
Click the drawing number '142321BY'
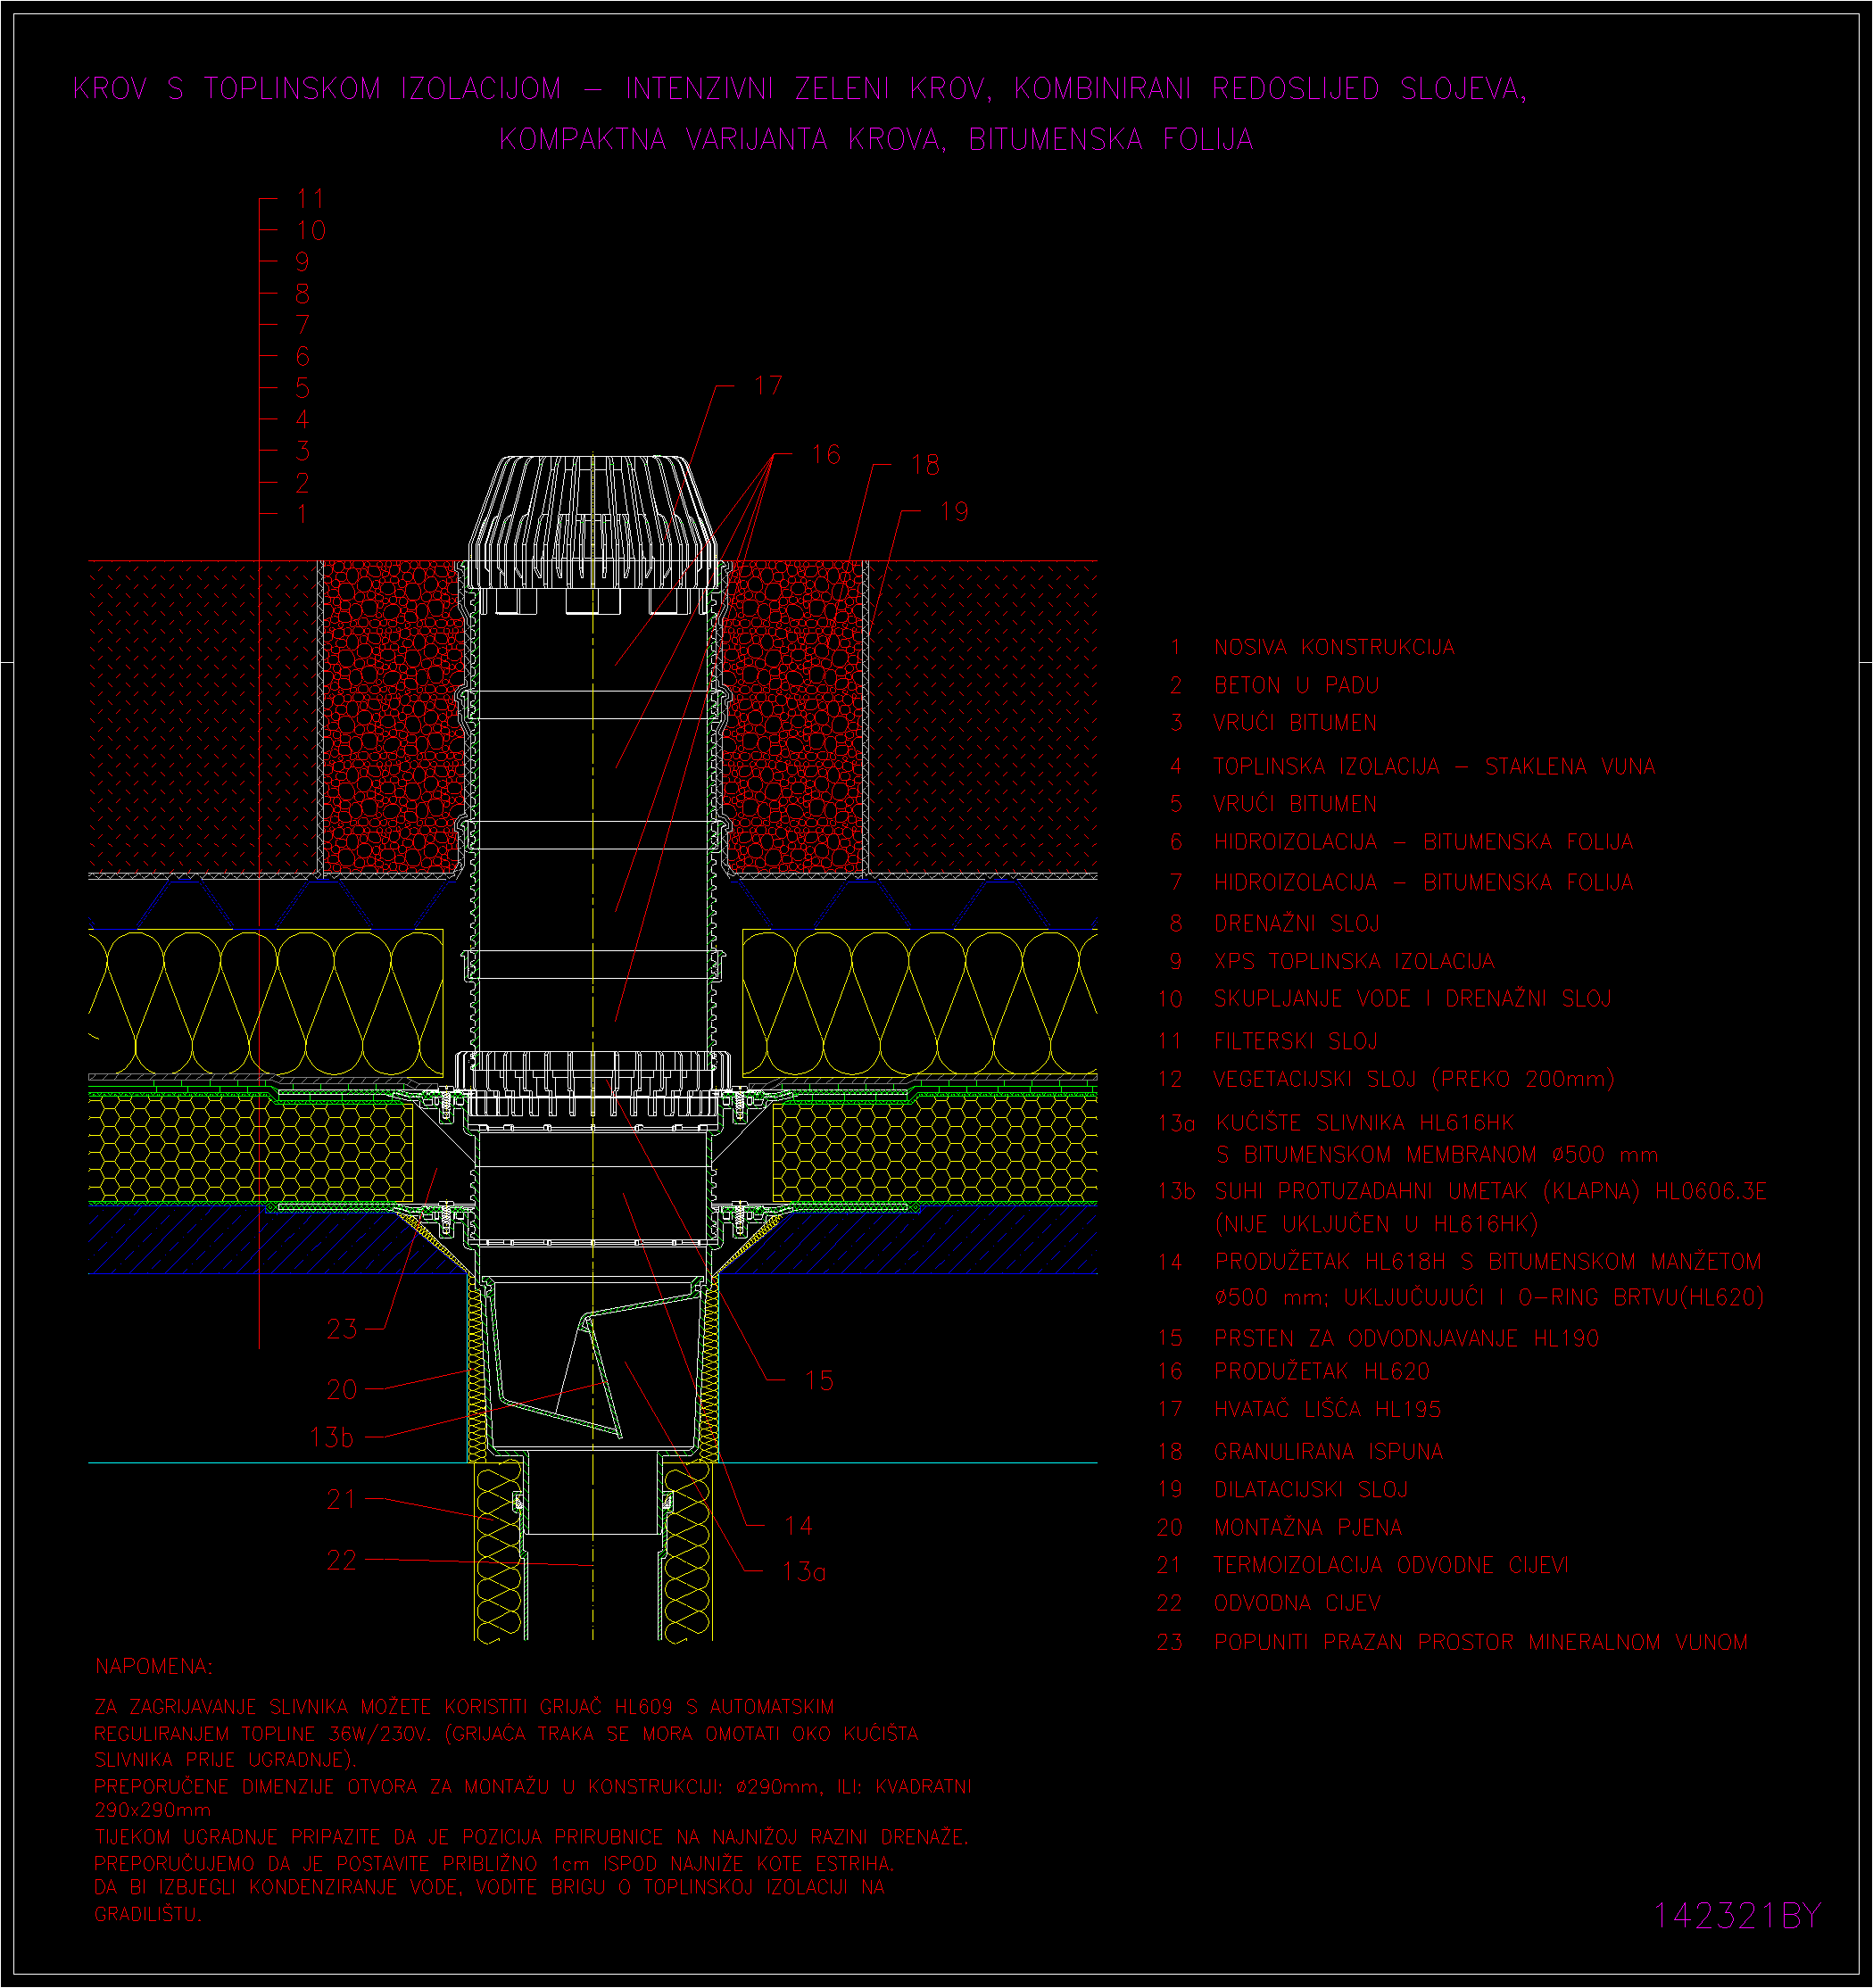[x=1737, y=1915]
